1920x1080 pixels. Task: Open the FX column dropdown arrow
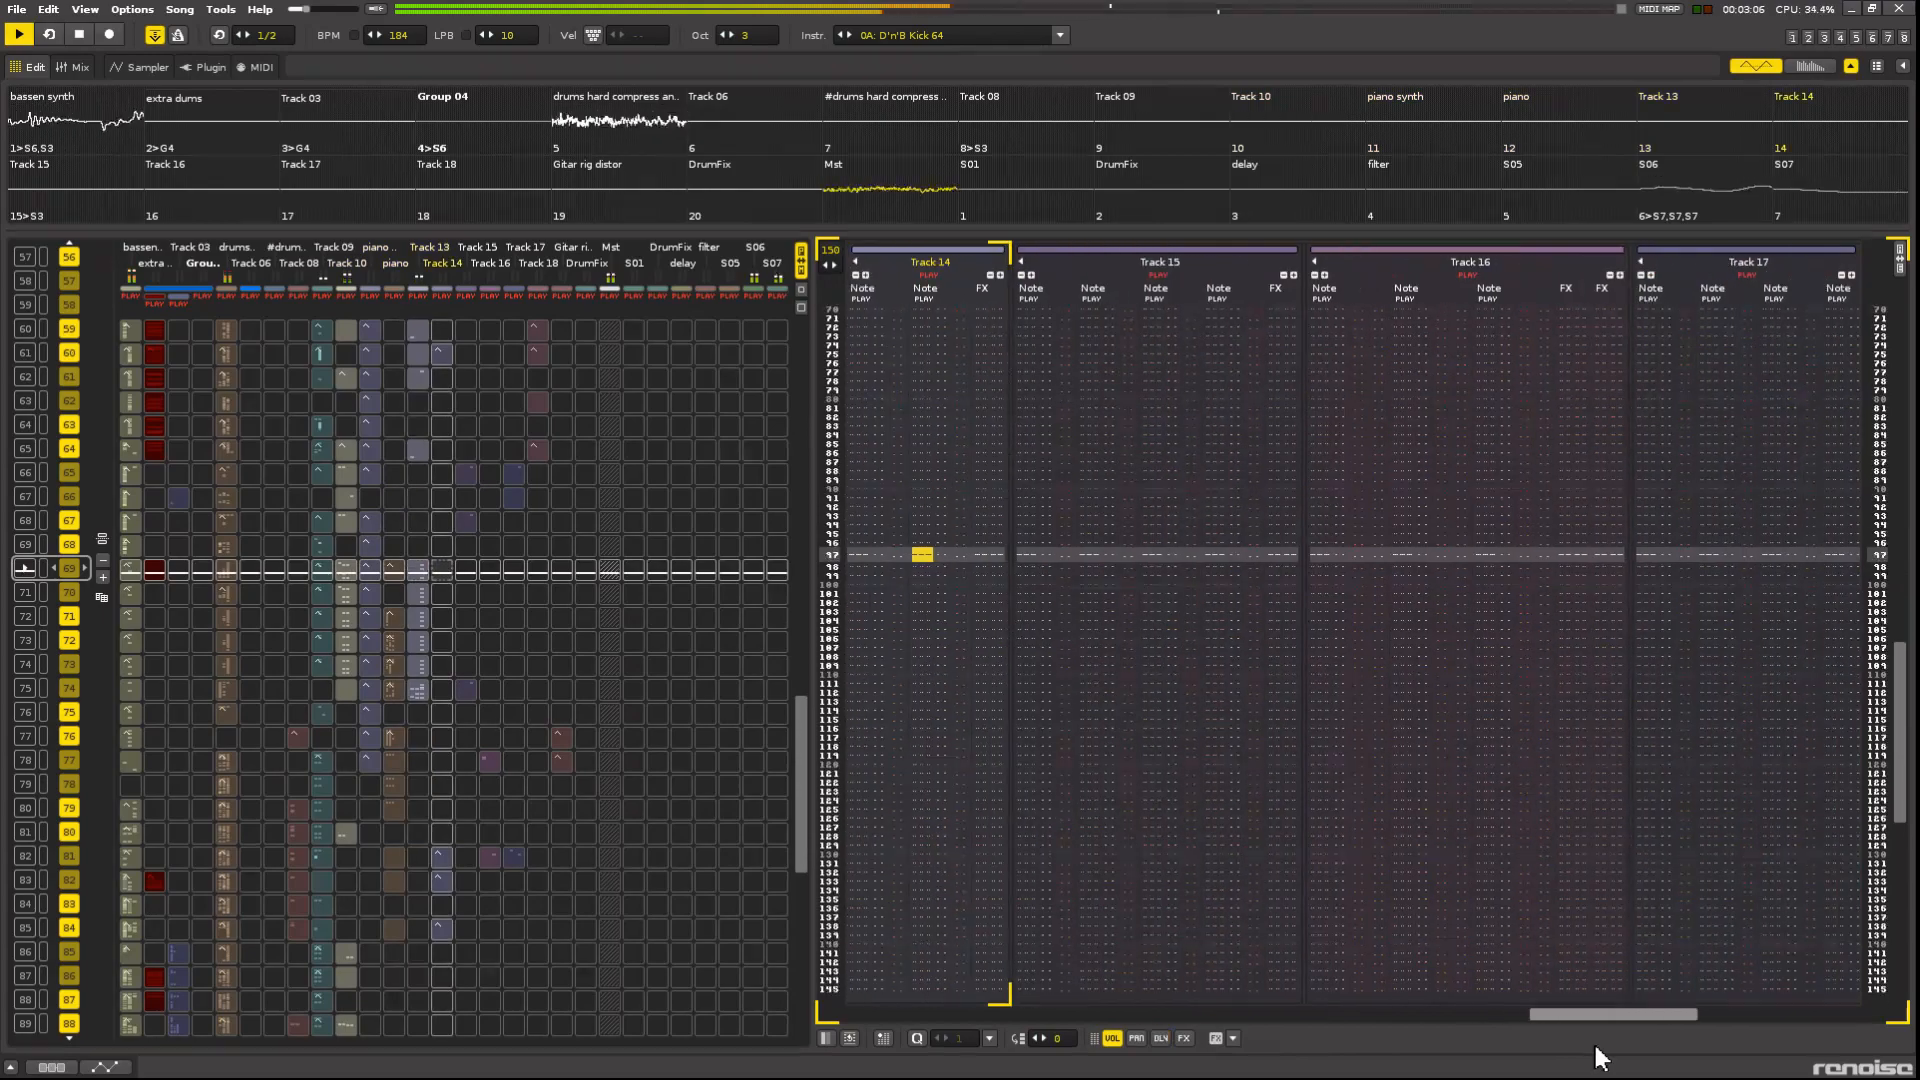click(1233, 1039)
